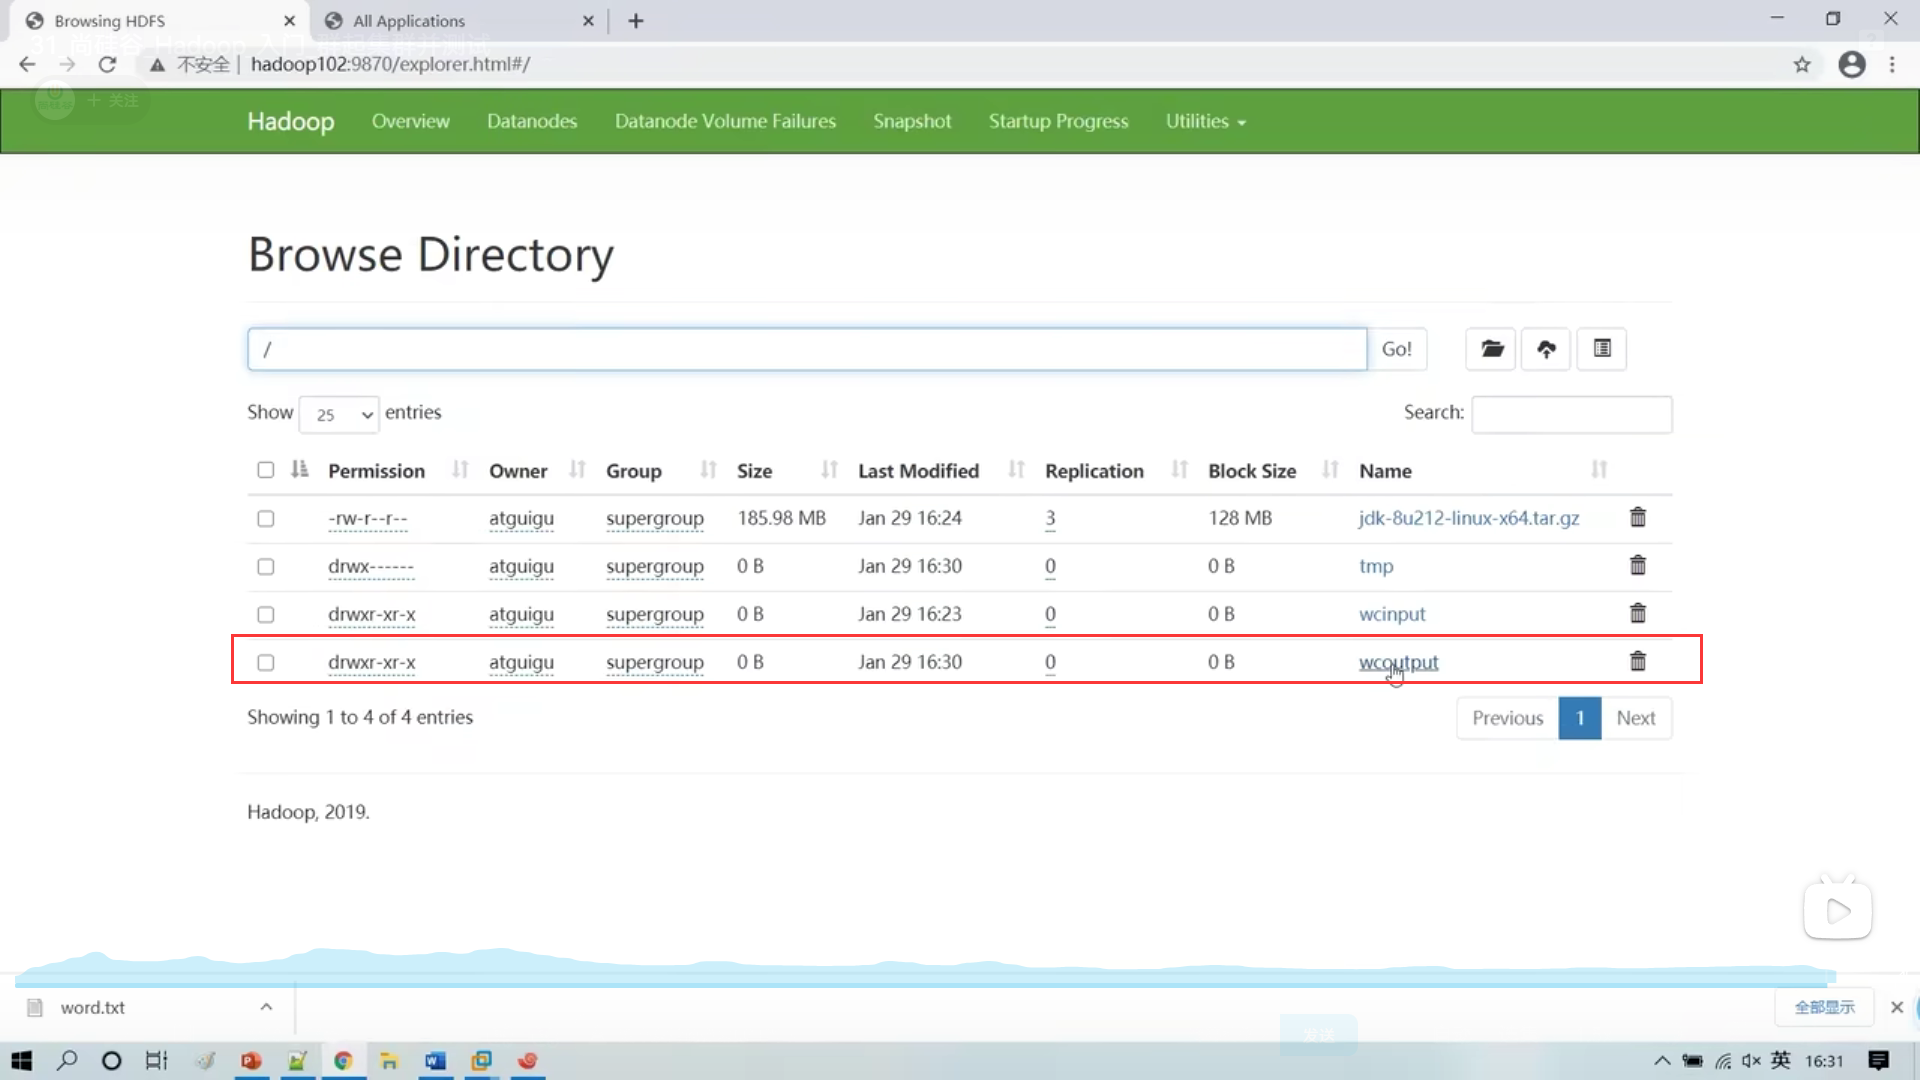Click the browser address bar URL
Viewport: 1920px width, 1080px height.
390,64
